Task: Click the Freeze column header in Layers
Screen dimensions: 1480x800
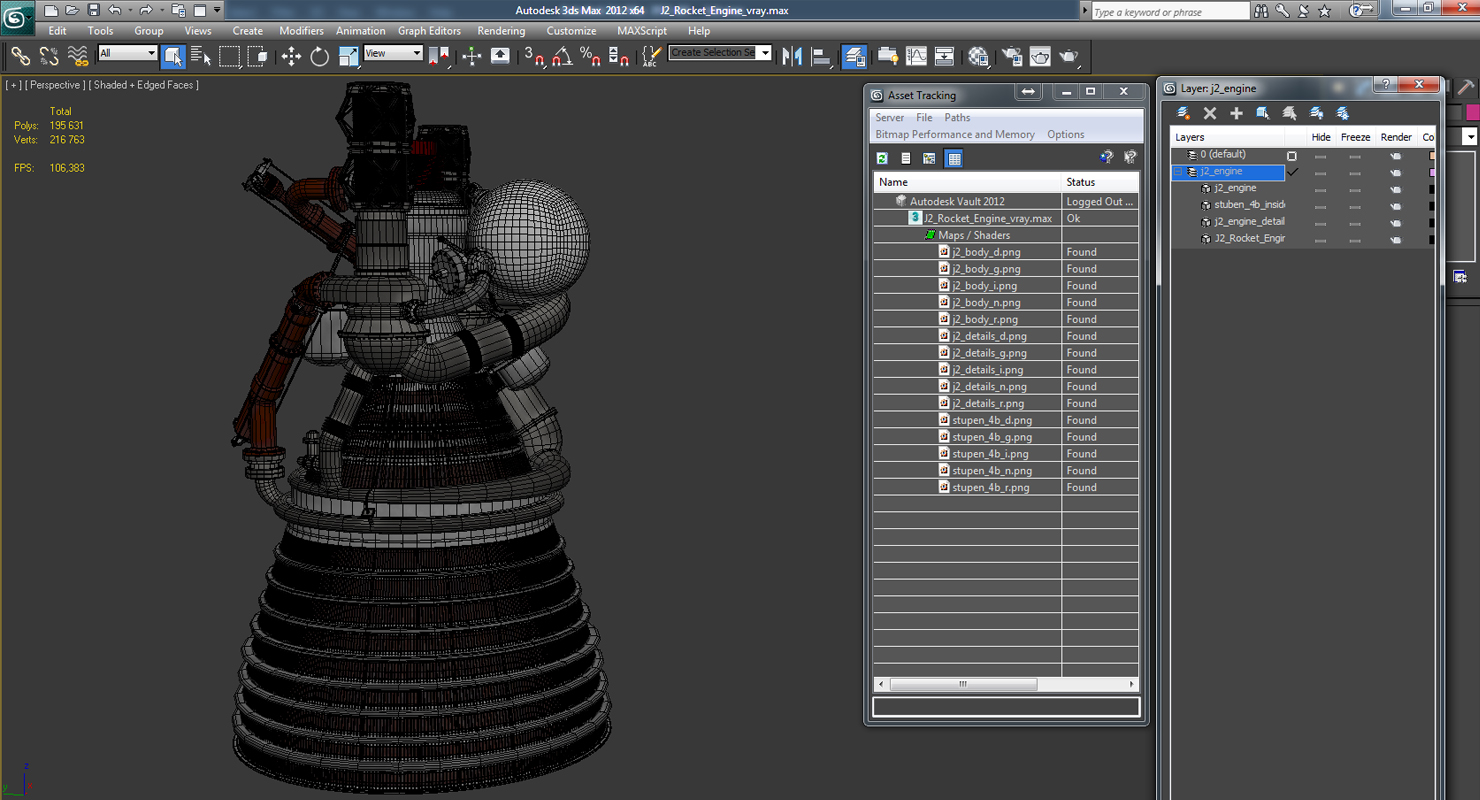Action: pos(1355,137)
